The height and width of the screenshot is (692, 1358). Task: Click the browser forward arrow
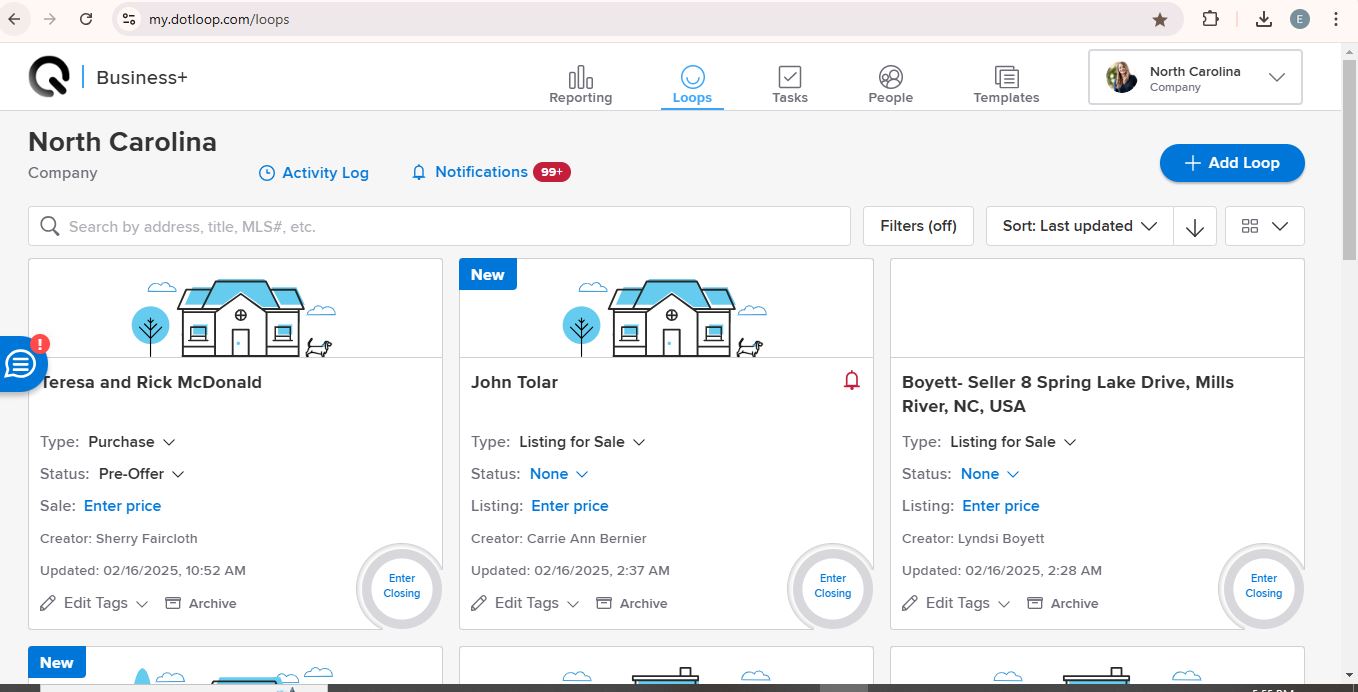click(x=50, y=19)
